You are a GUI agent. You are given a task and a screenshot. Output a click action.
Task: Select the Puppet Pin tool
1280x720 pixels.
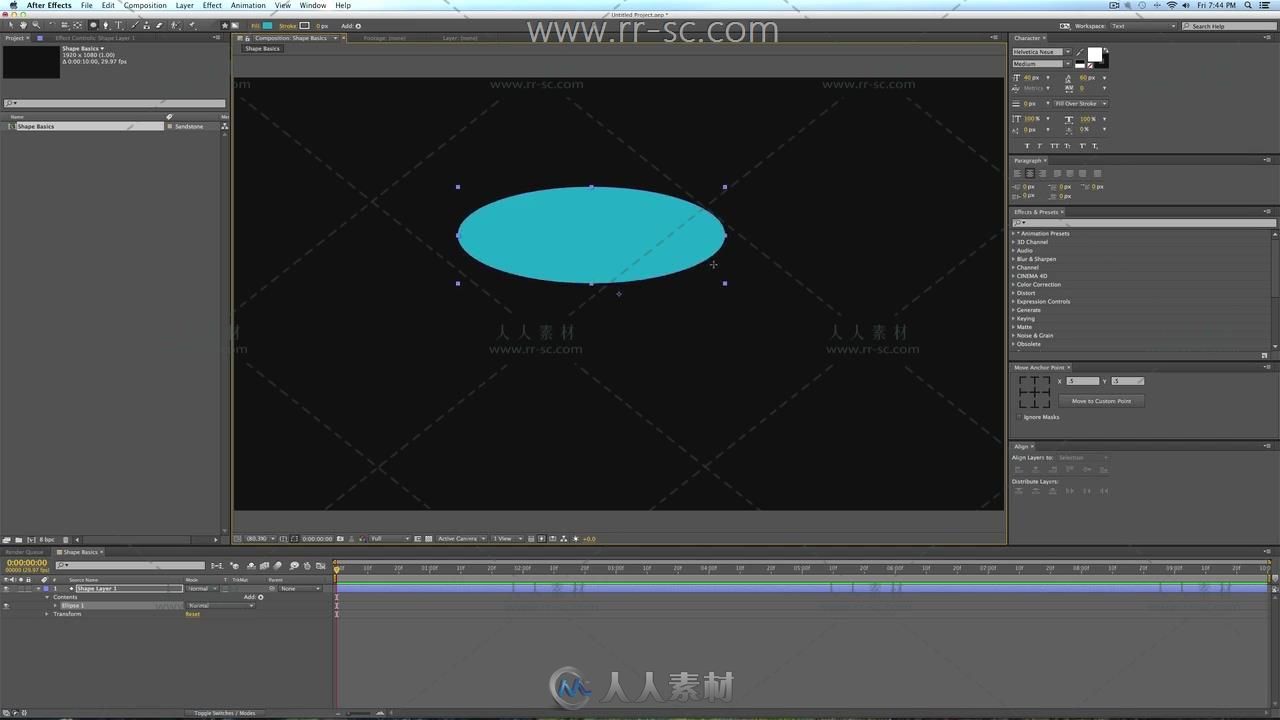(191, 25)
